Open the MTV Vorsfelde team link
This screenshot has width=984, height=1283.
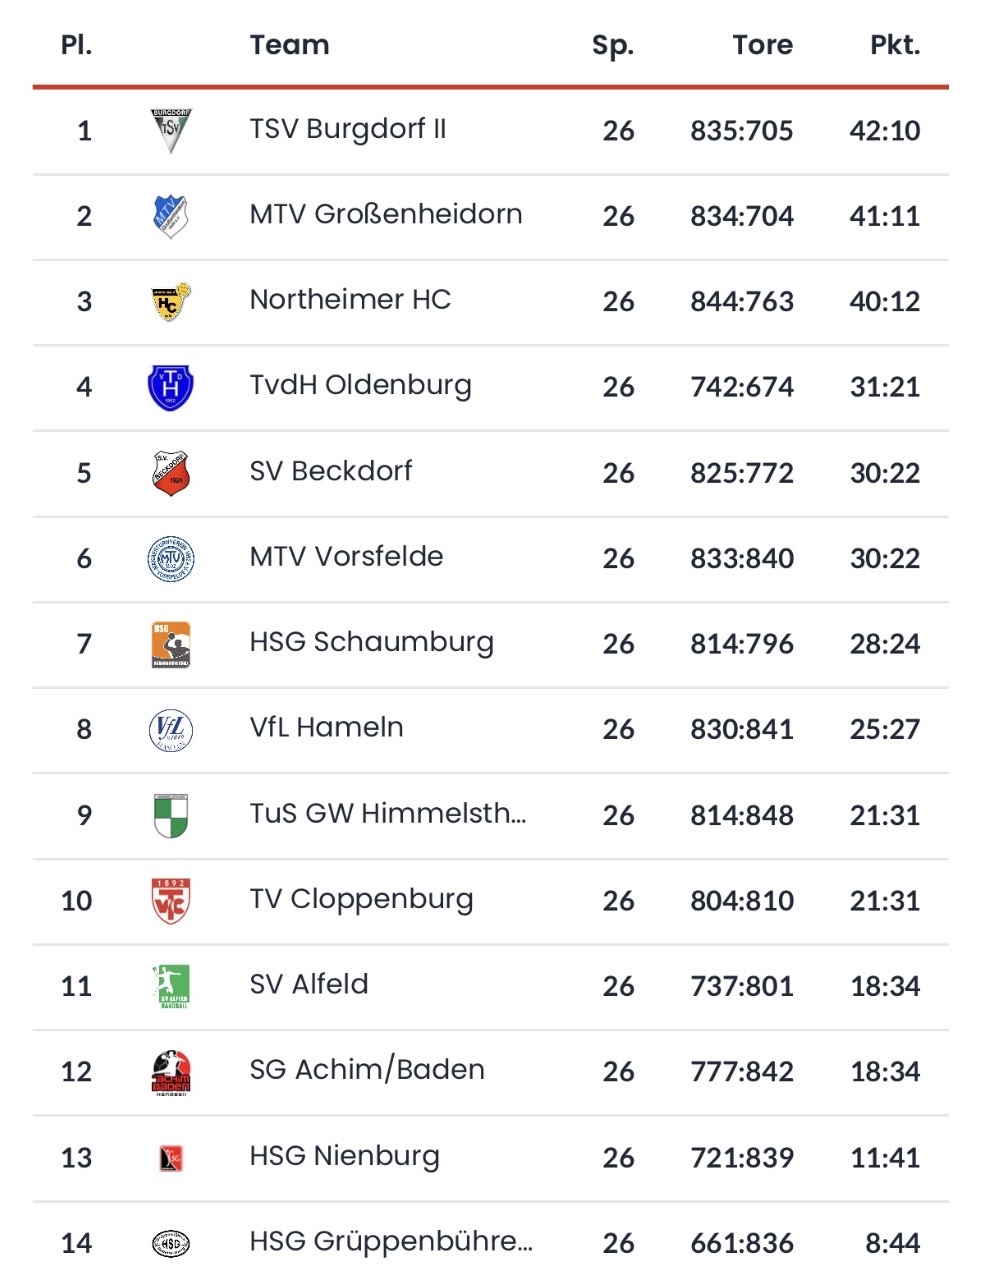click(x=346, y=556)
